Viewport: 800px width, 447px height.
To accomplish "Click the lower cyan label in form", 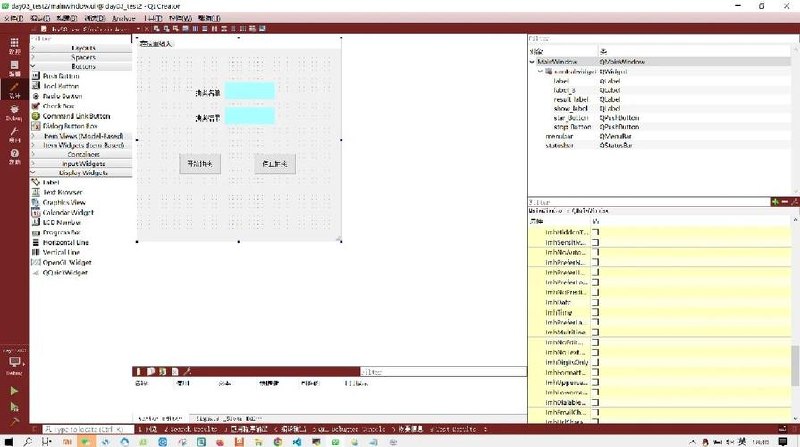I will [x=249, y=116].
